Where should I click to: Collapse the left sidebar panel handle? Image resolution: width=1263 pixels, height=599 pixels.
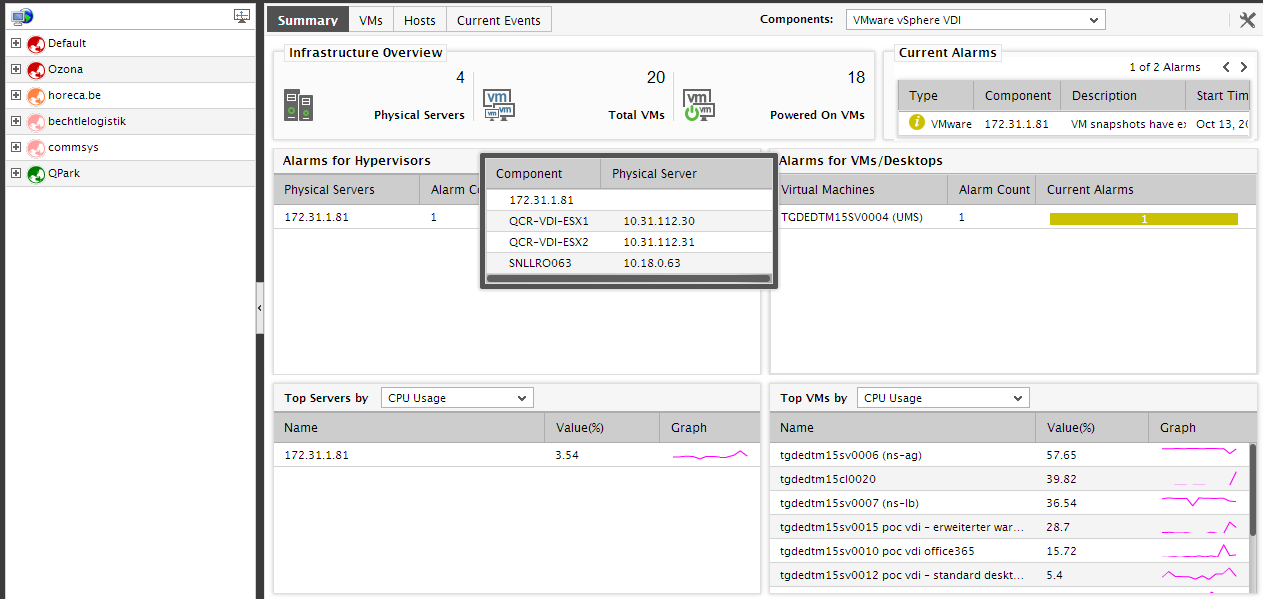click(x=260, y=308)
